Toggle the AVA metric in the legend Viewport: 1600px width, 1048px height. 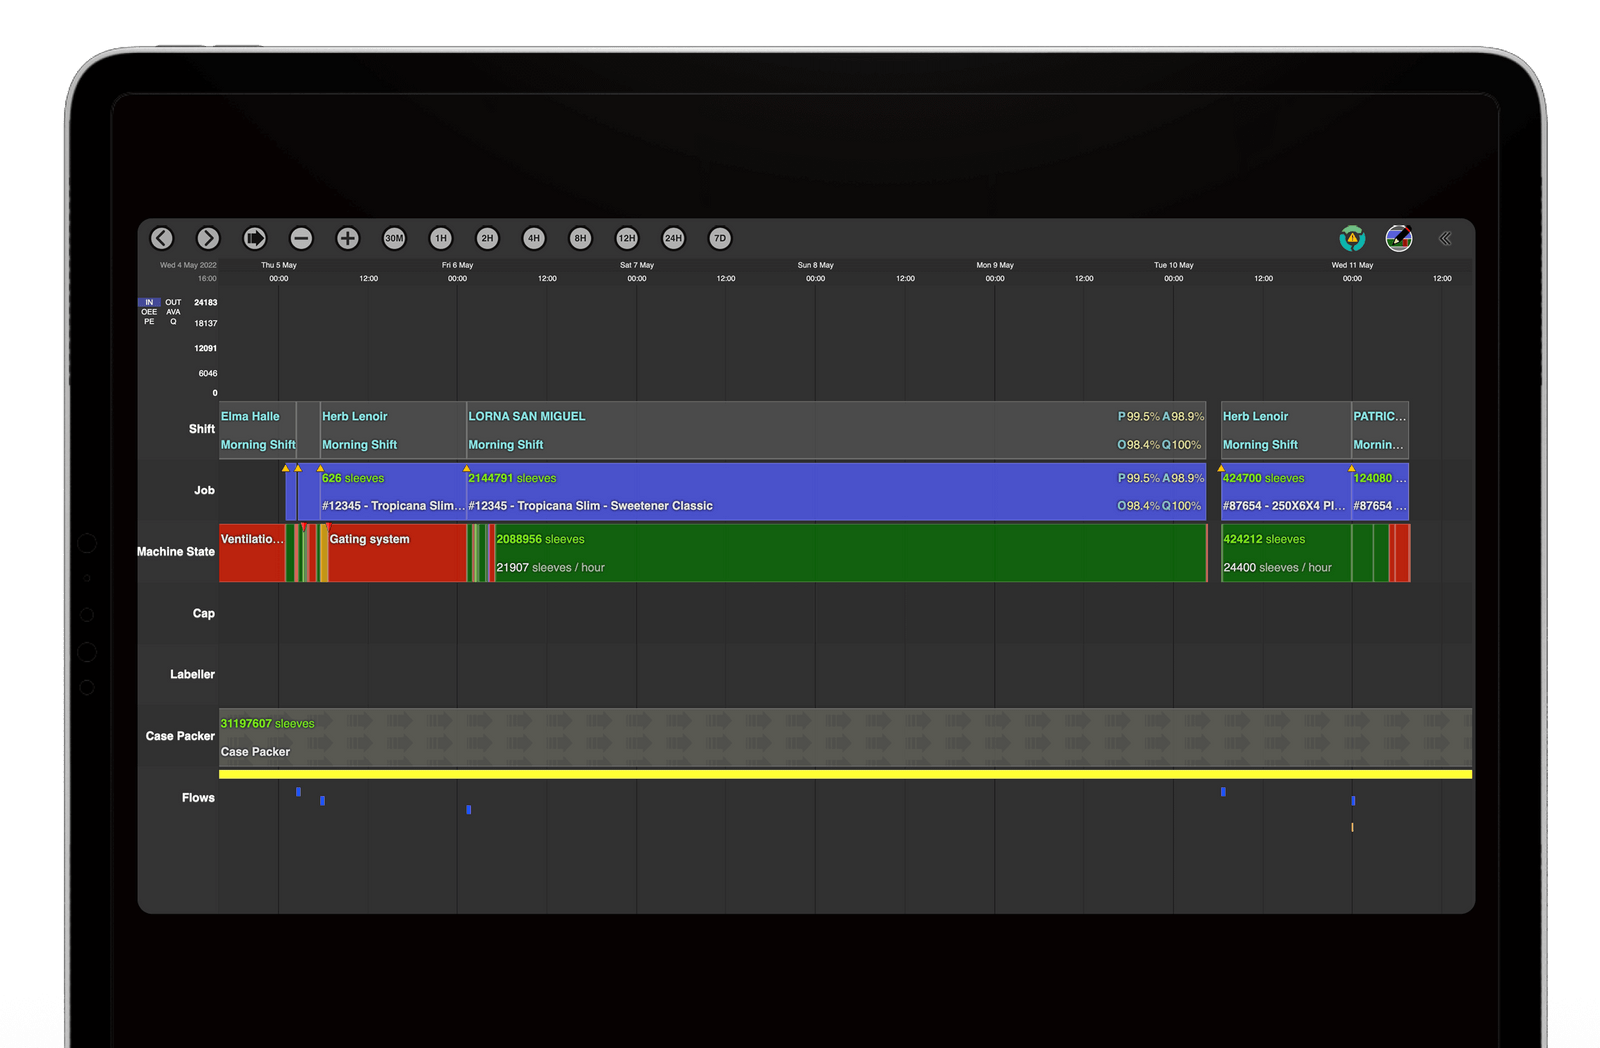[173, 313]
